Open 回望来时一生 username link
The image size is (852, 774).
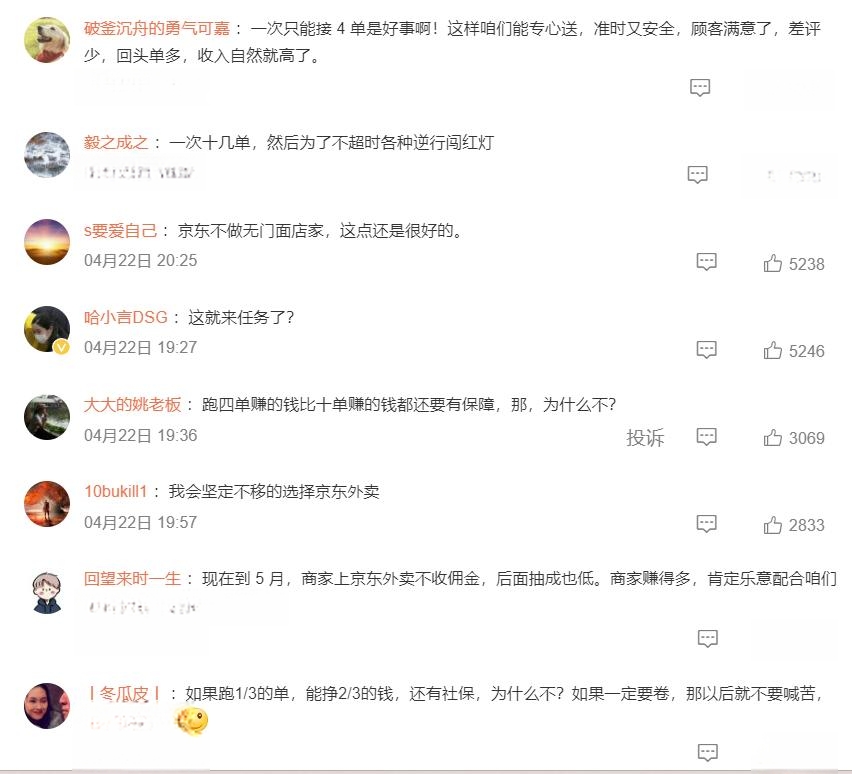(132, 578)
